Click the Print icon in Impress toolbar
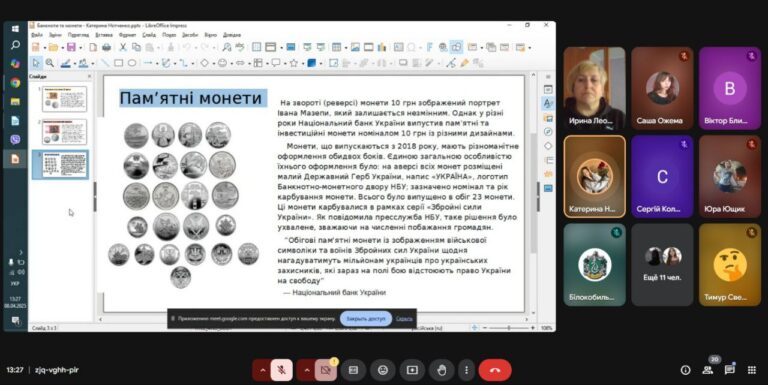This screenshot has height=385, width=768. 106,48
